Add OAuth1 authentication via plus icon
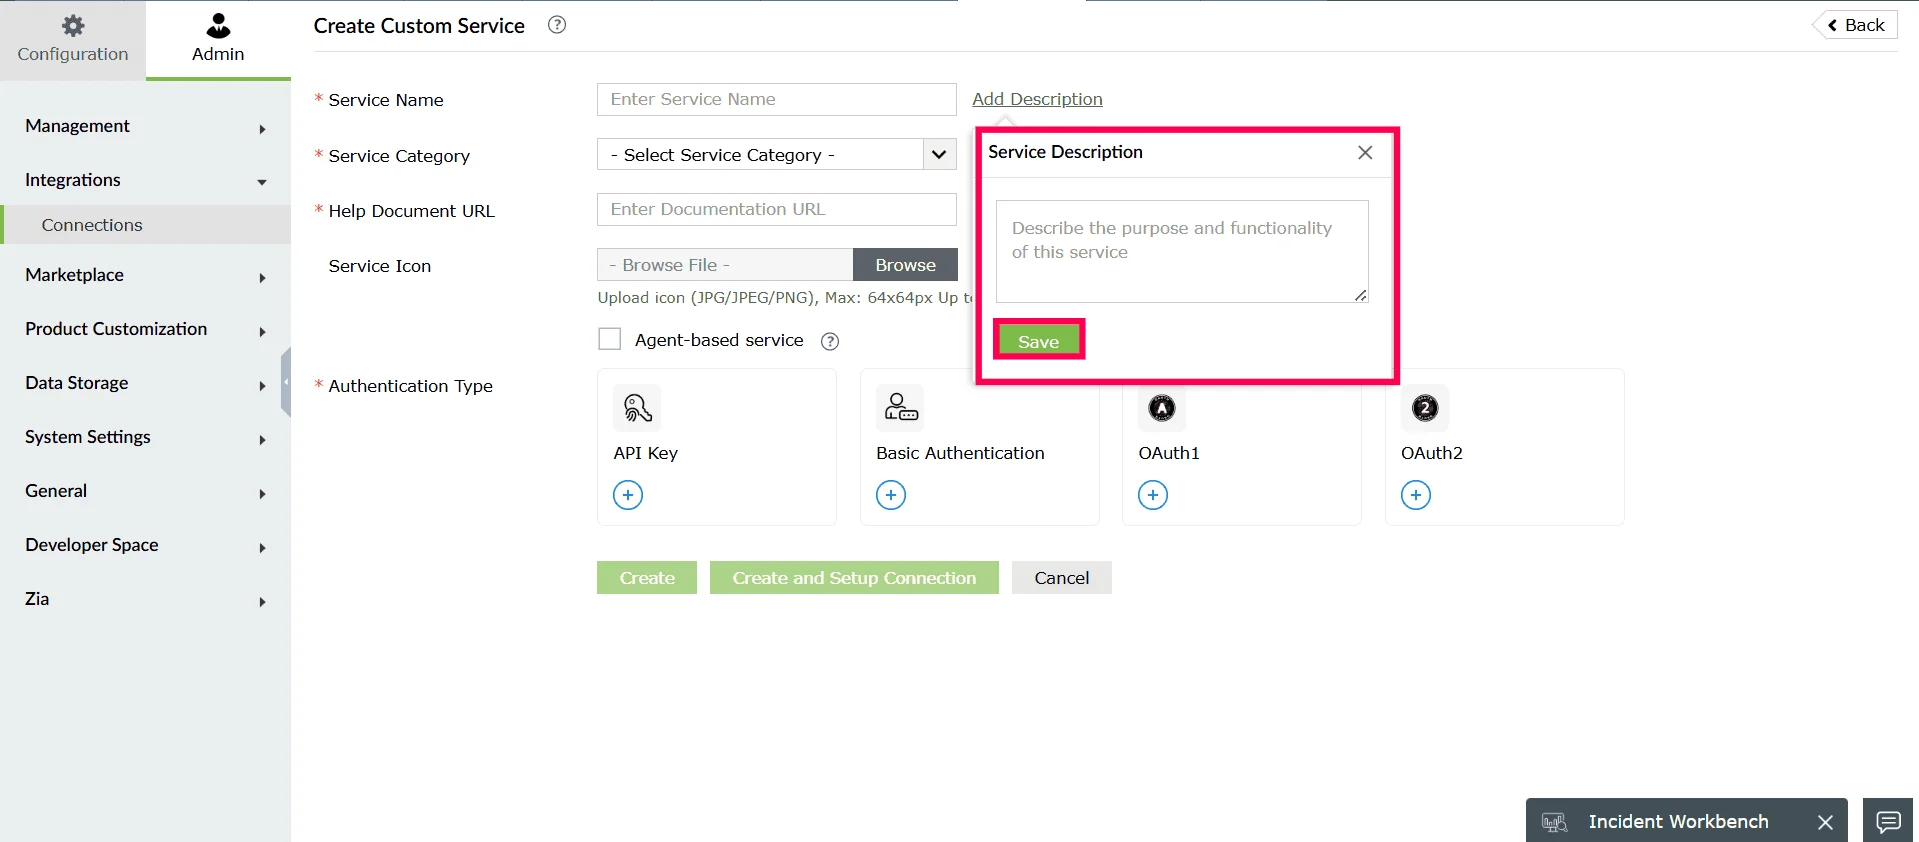 (1153, 495)
